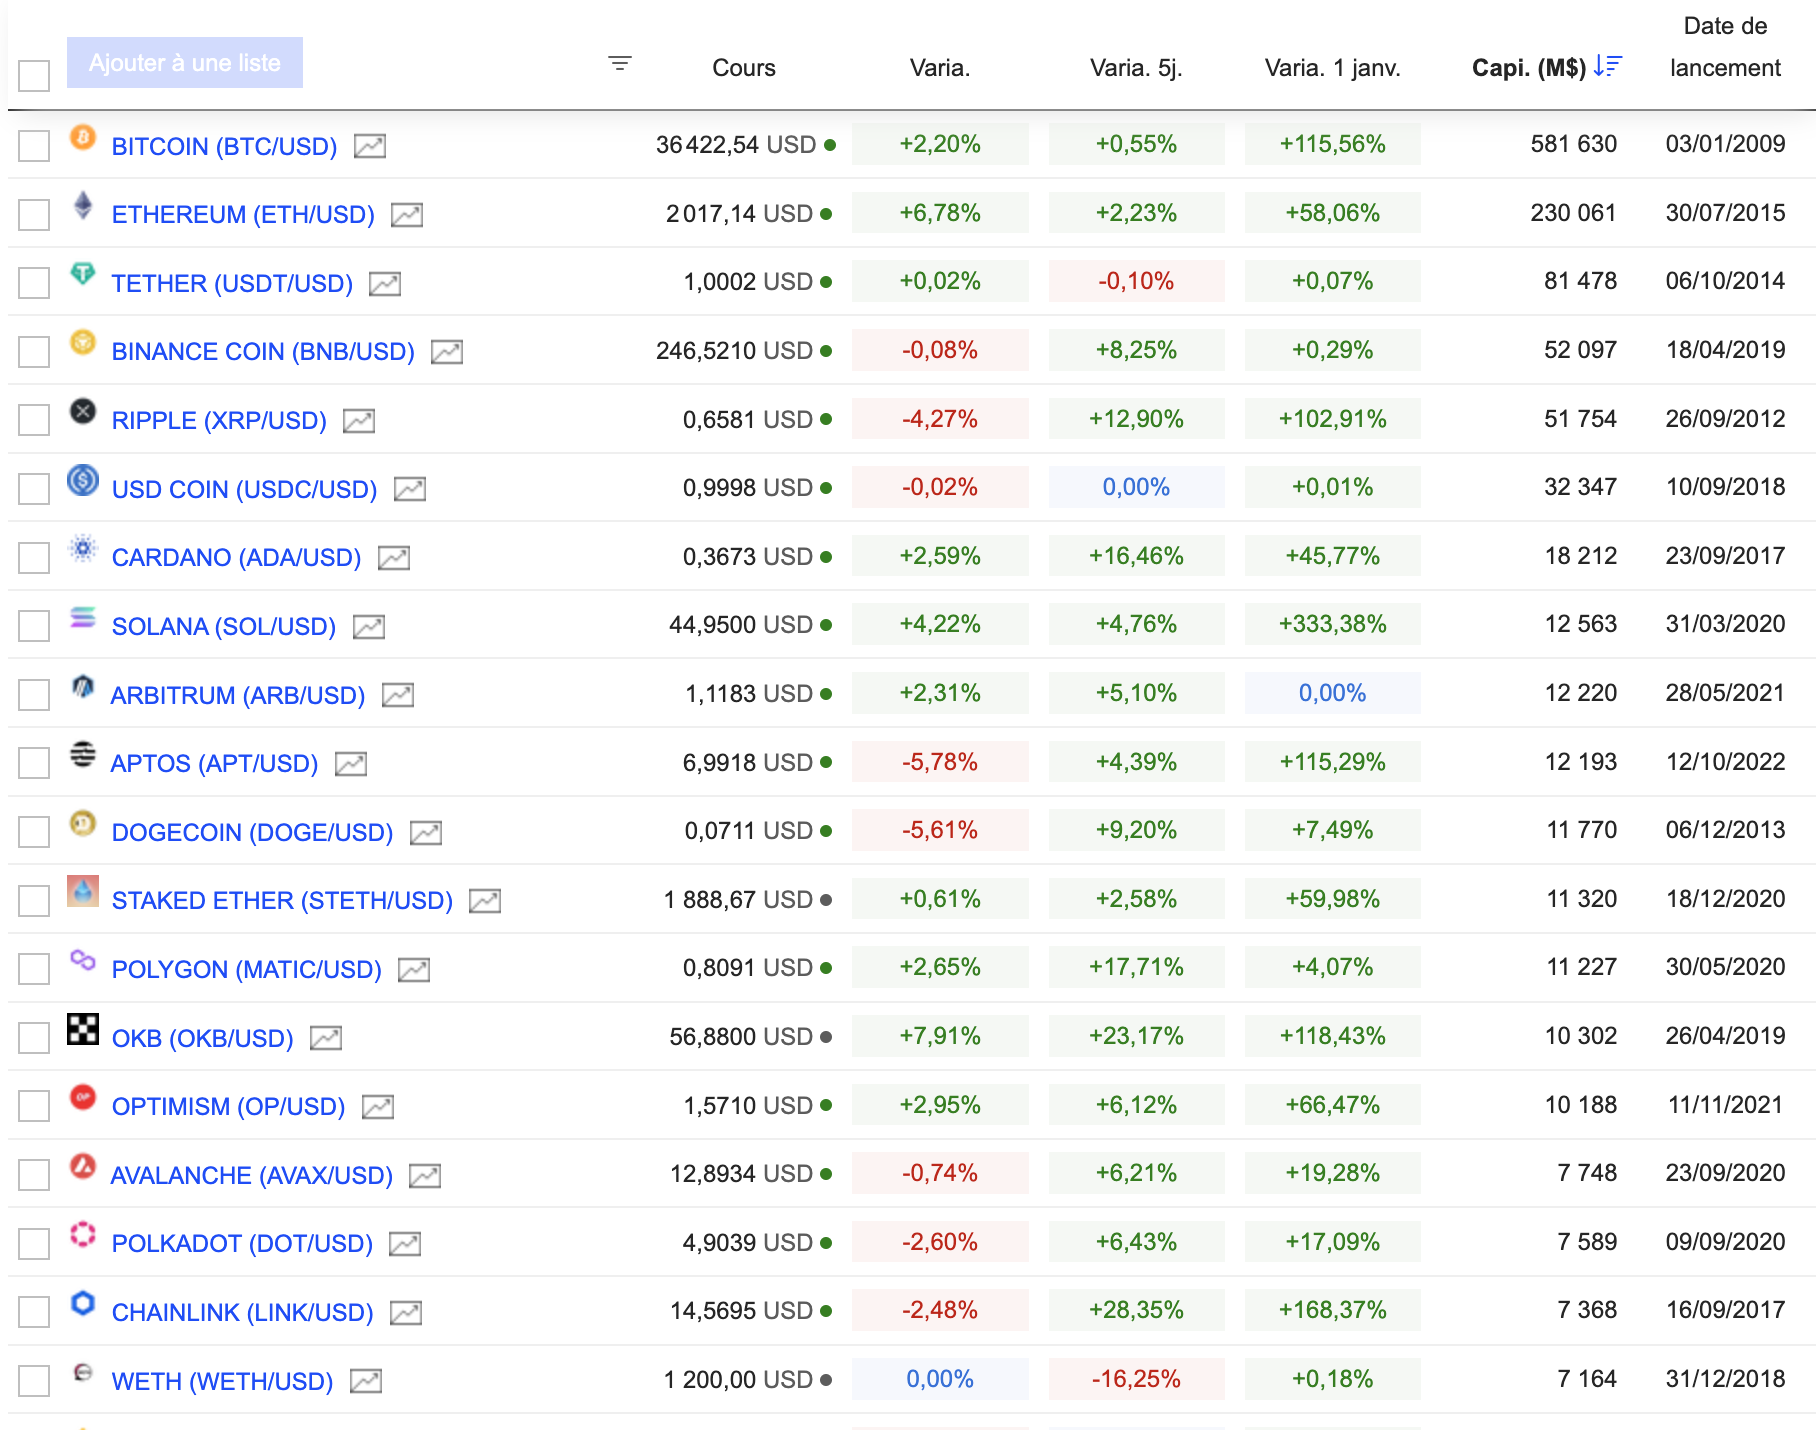Sort by the Varia. 5j. column header

point(1137,67)
